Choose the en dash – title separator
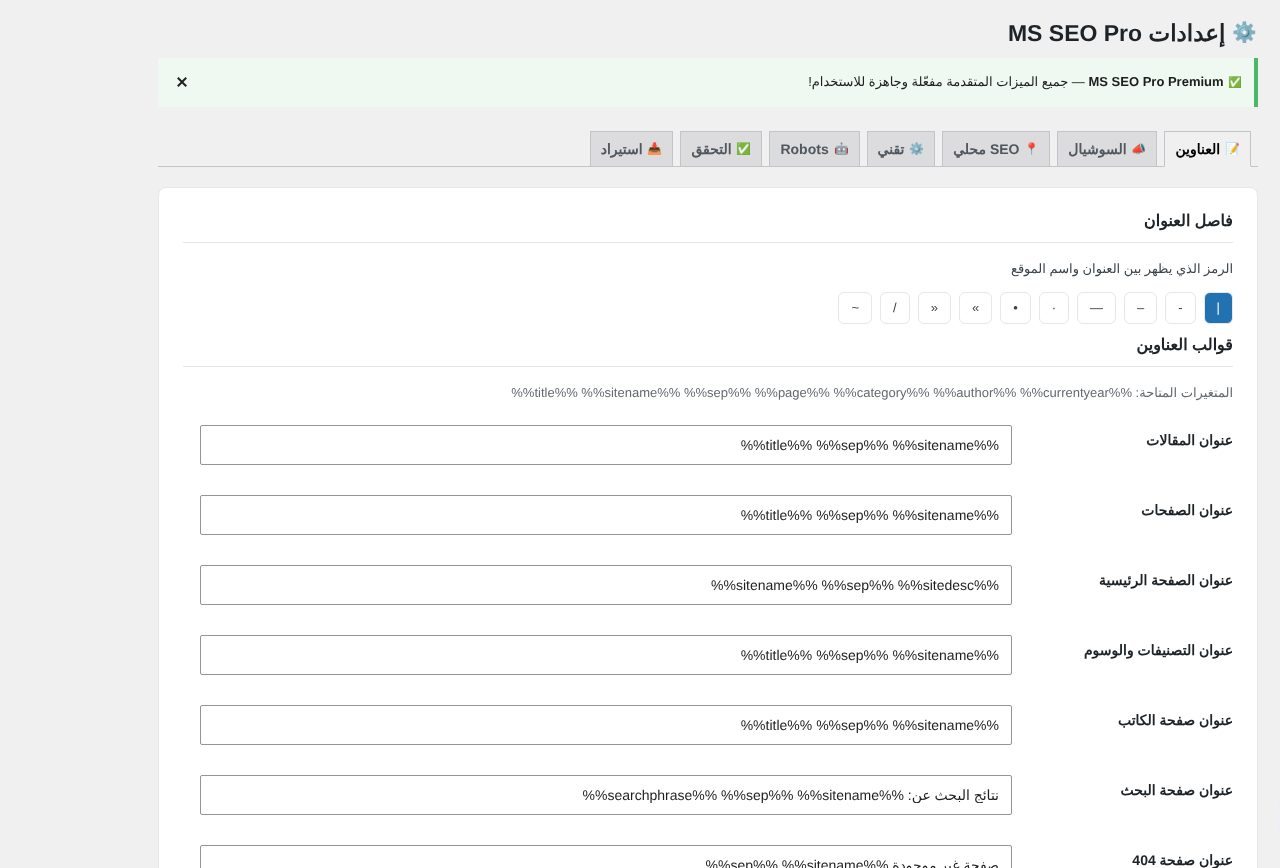 (1140, 308)
